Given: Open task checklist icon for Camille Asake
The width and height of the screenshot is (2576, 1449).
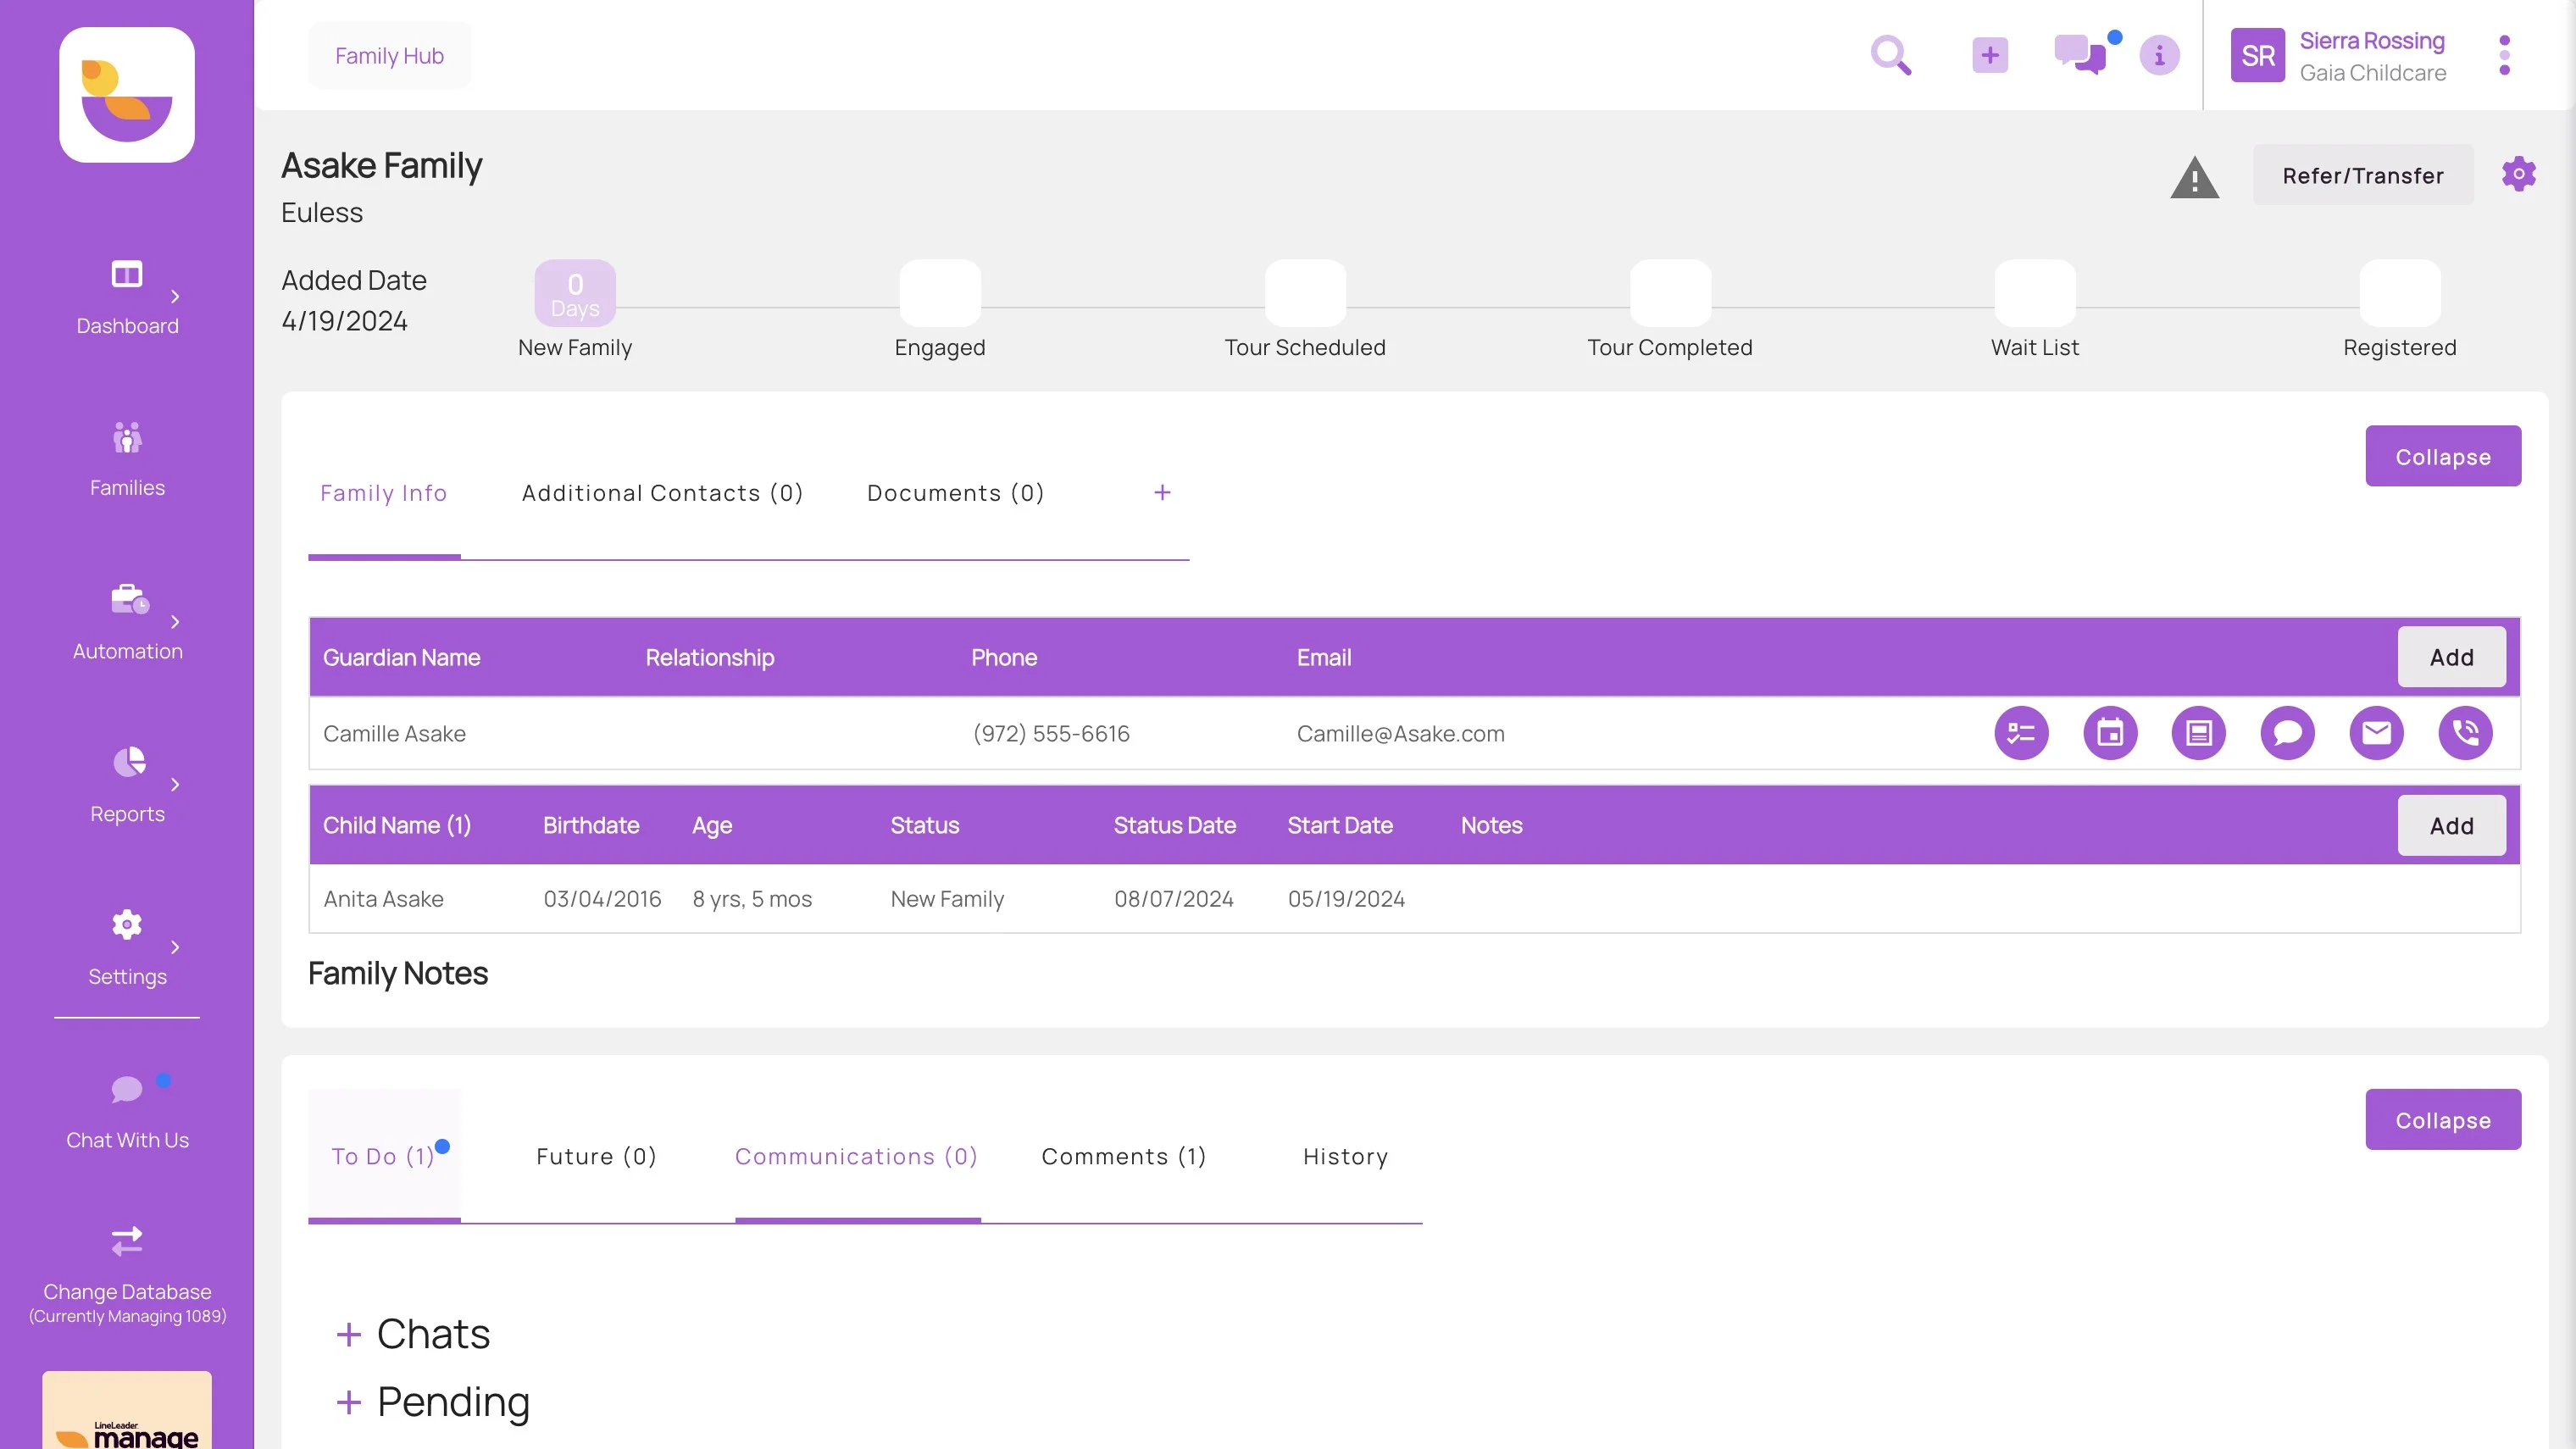Looking at the screenshot, I should (x=2021, y=733).
